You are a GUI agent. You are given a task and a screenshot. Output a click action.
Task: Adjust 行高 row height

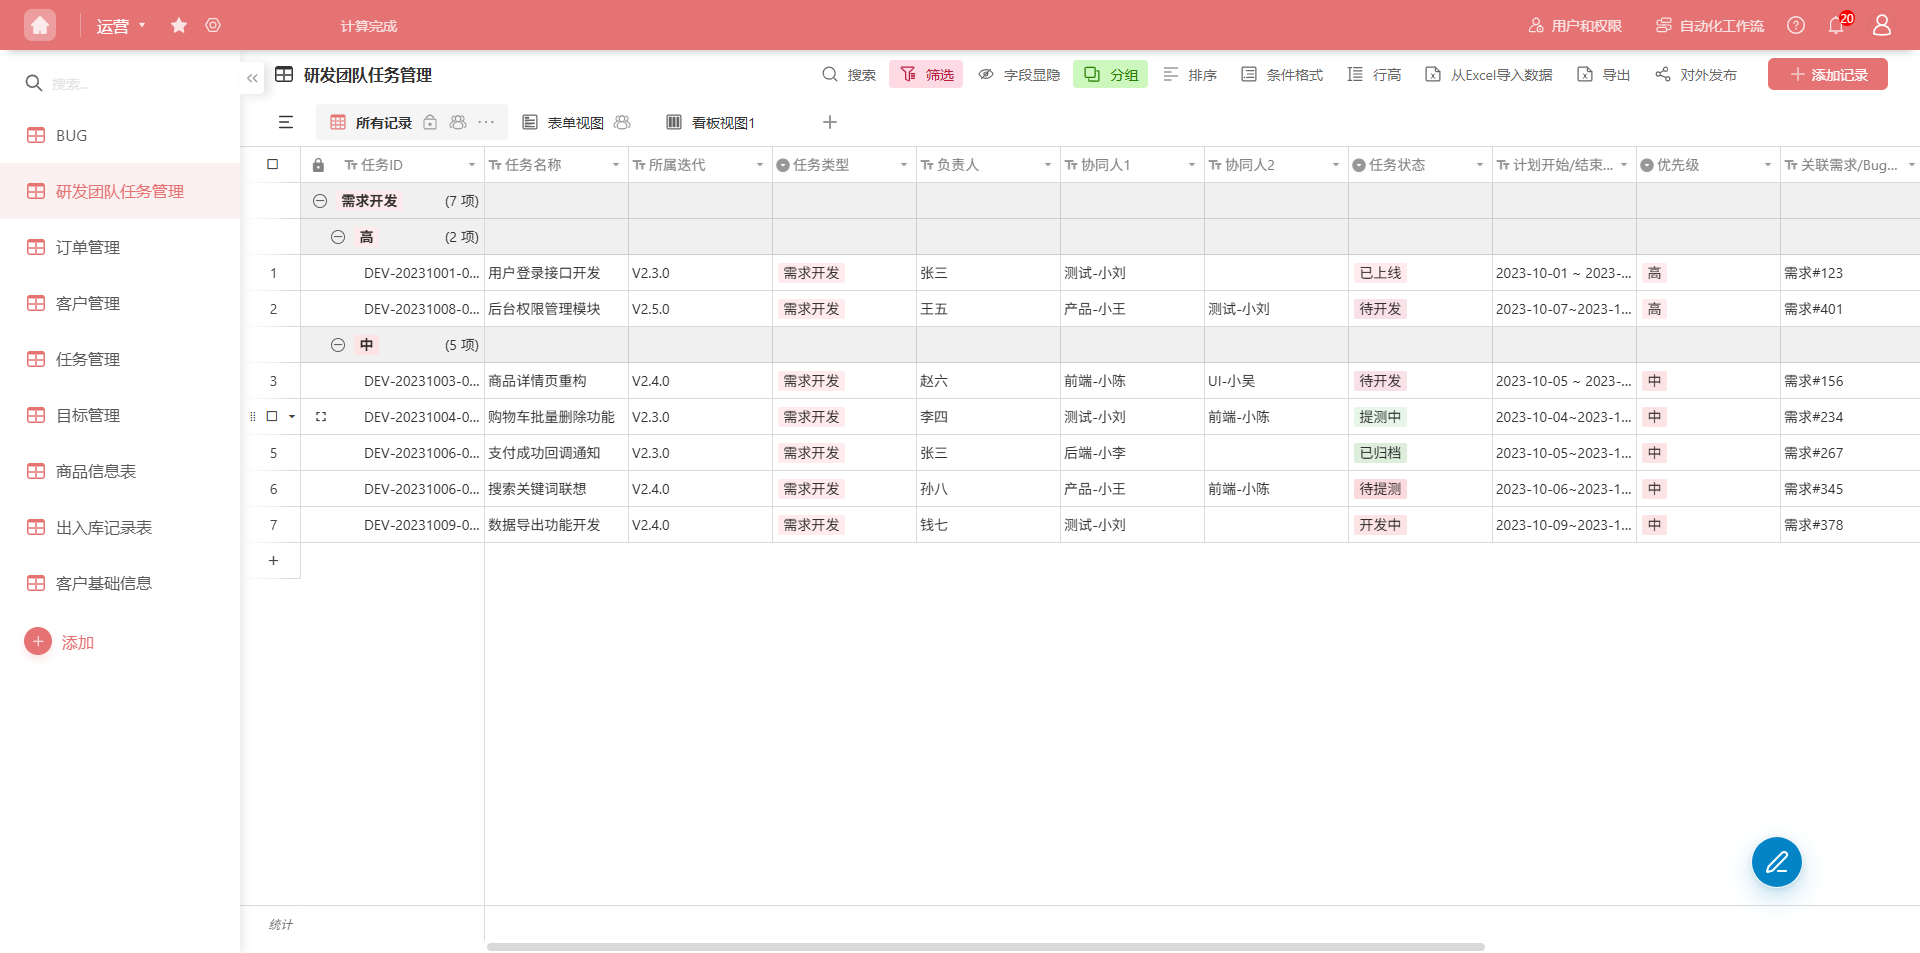[x=1374, y=74]
